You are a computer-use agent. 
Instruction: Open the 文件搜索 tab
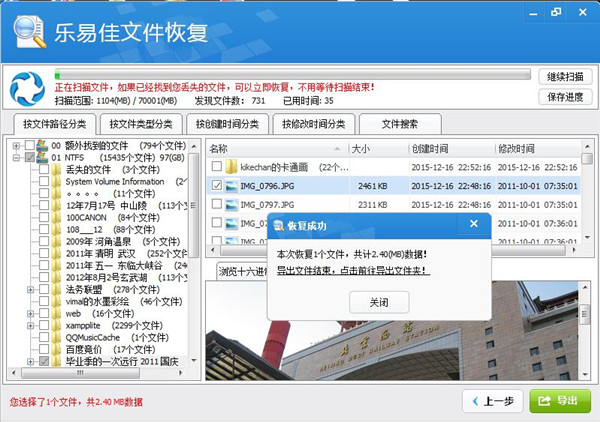pyautogui.click(x=394, y=124)
